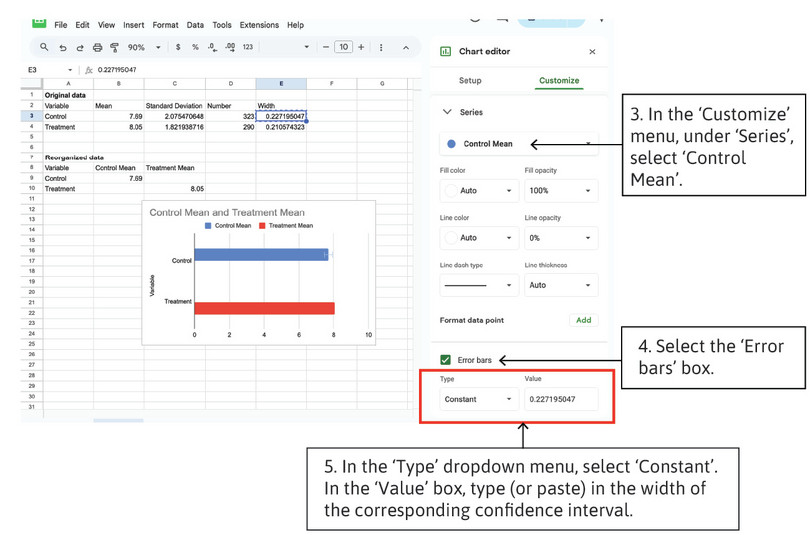The width and height of the screenshot is (810, 535).
Task: Click the Google Sheets home icon
Action: 39,23
